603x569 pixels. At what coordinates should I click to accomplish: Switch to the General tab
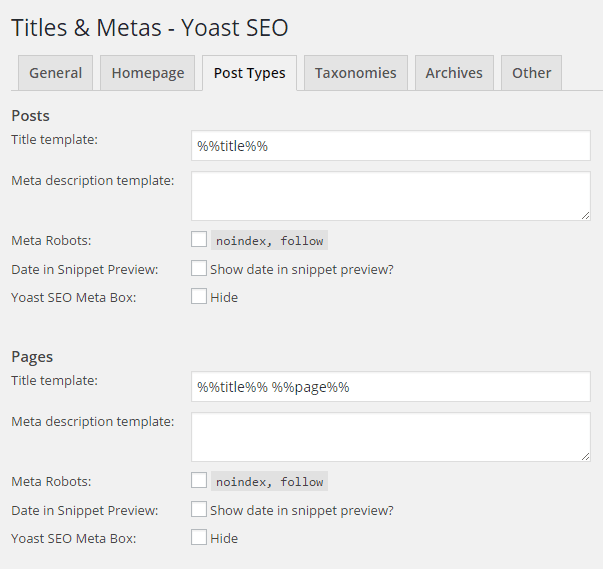click(56, 73)
